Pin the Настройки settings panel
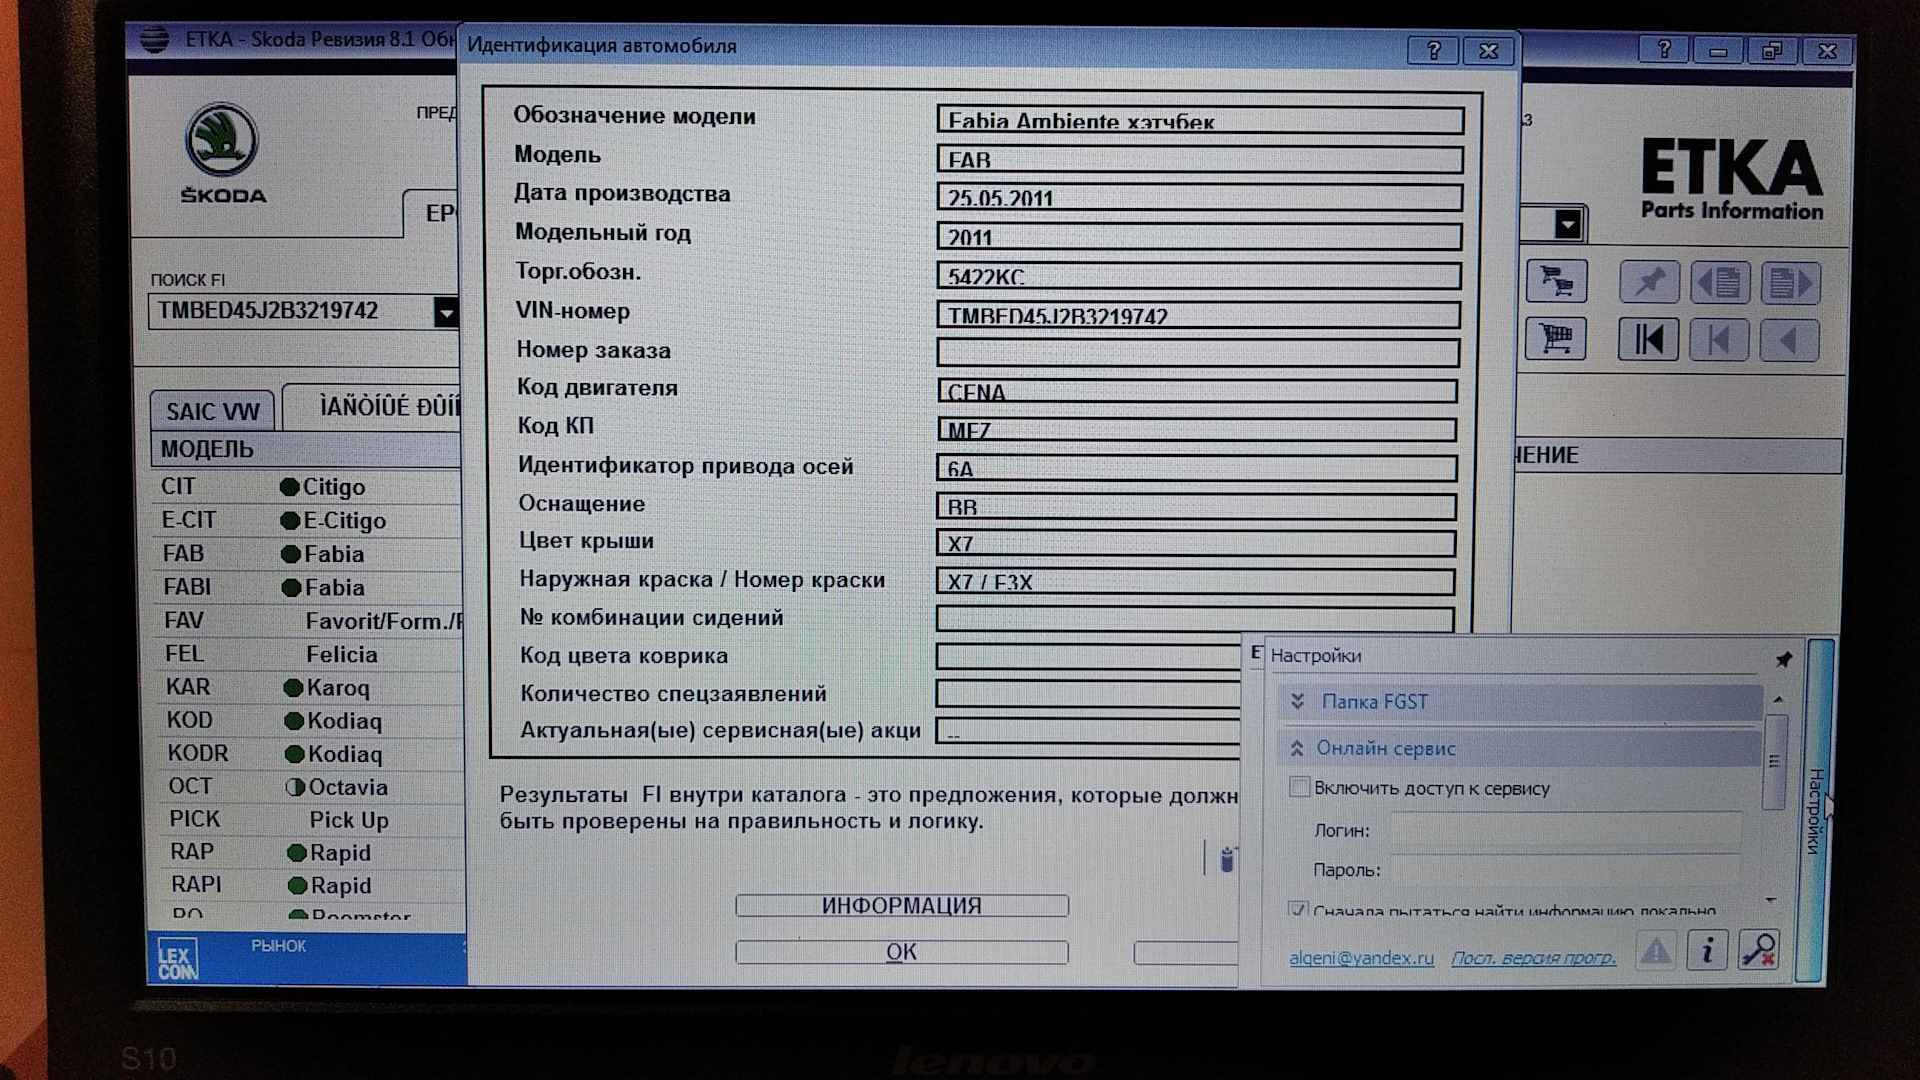 click(x=1783, y=659)
